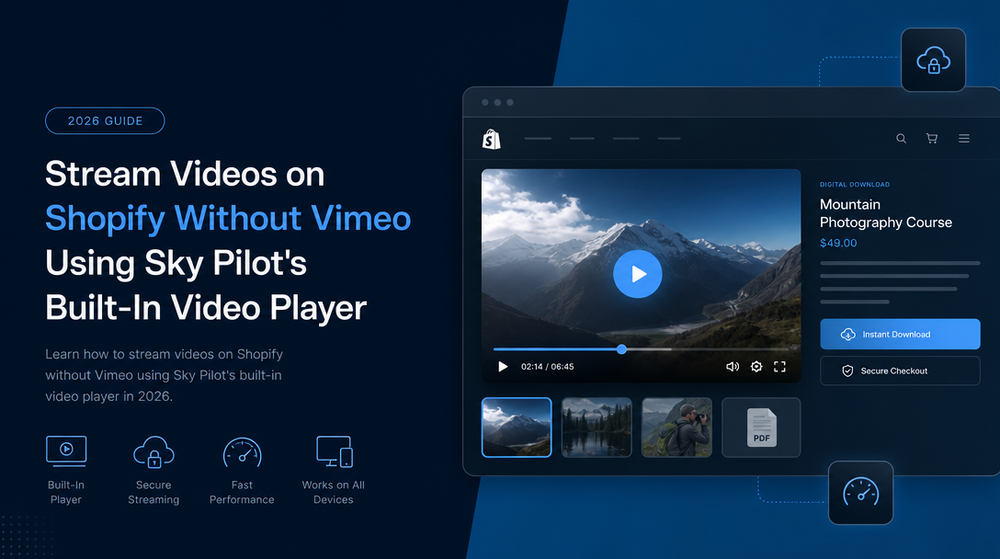The image size is (1000, 559).
Task: Click the Secure Streaming cloud lock icon
Action: point(154,452)
